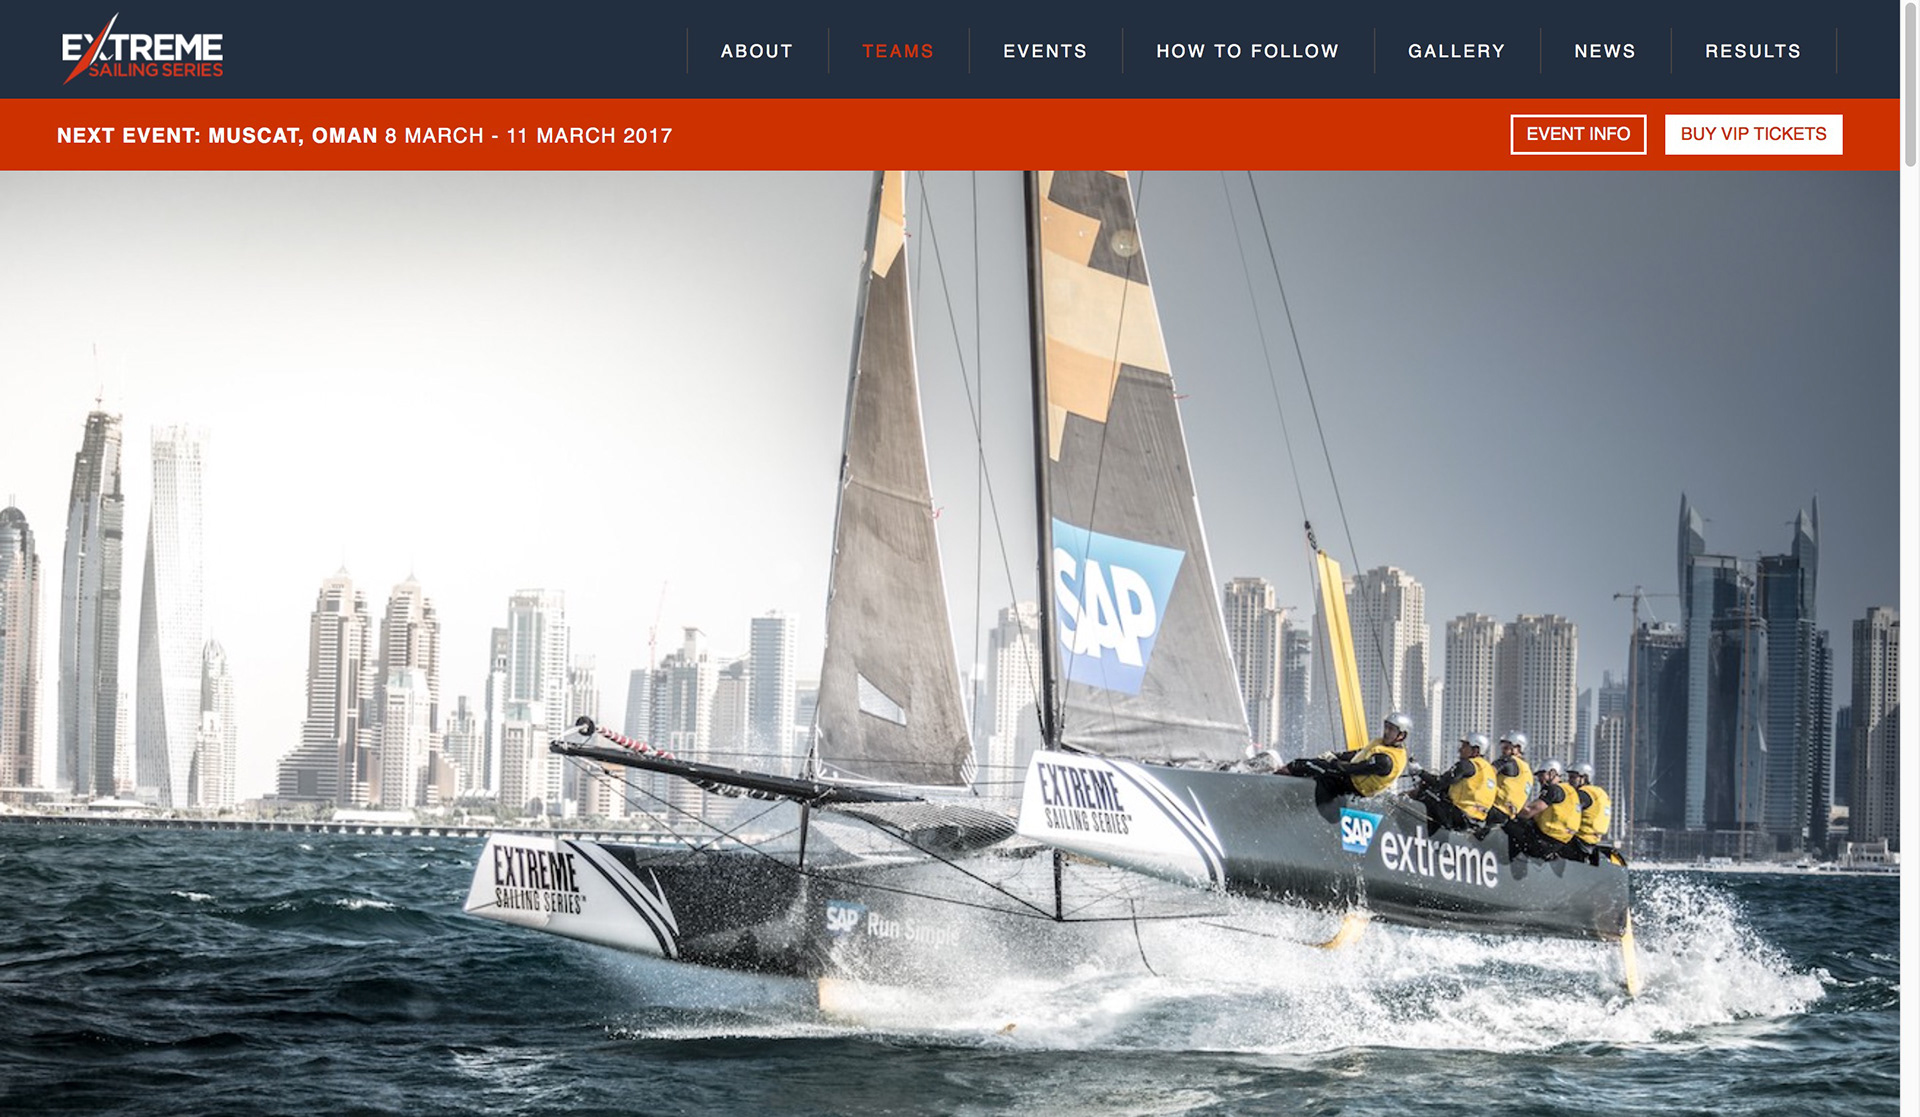Open the Events navigation link
The width and height of the screenshot is (1920, 1117).
pyautogui.click(x=1045, y=51)
